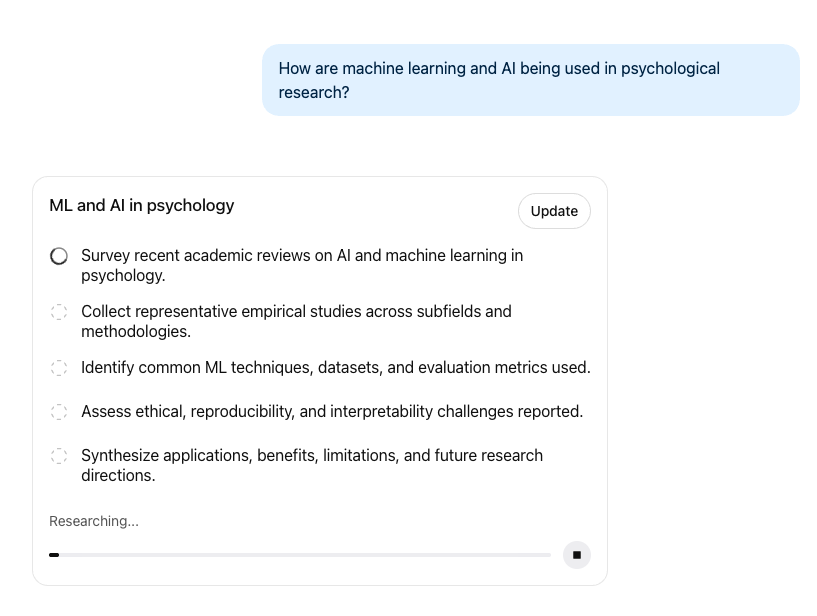Click the status icon next to the synthesize applications step
The height and width of the screenshot is (616, 817).
point(59,456)
